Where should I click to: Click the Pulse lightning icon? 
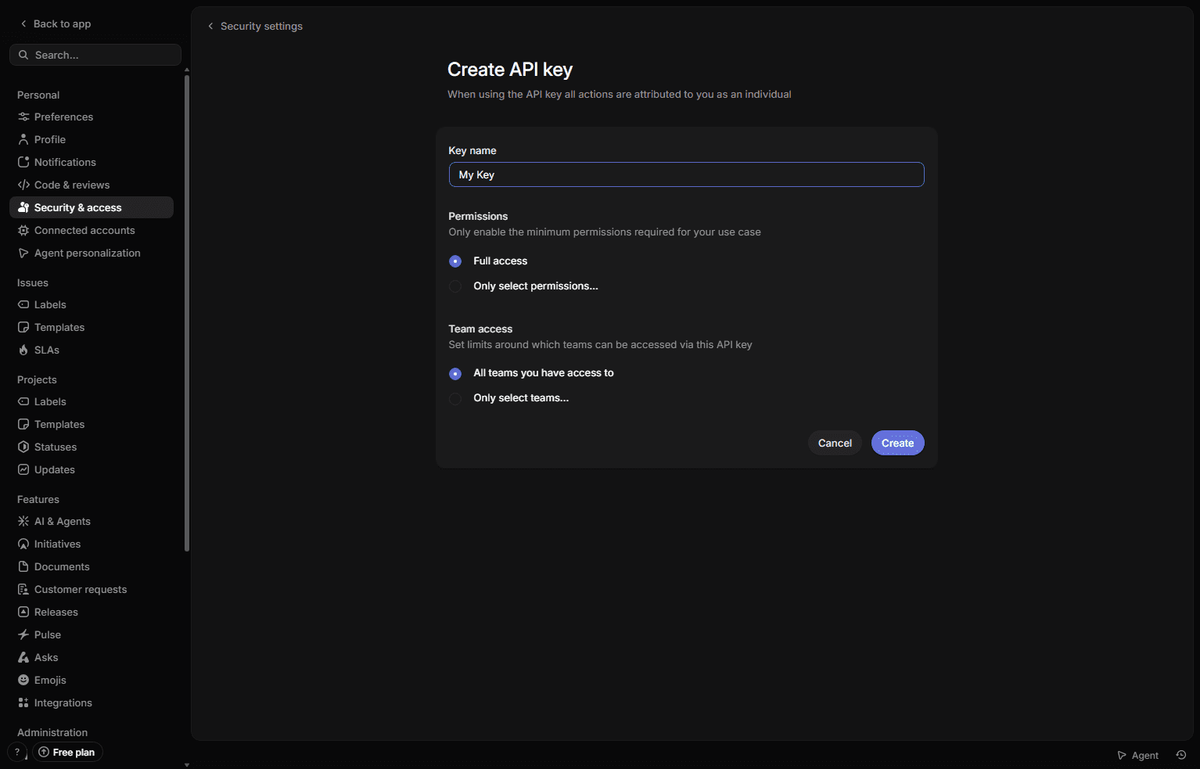coord(24,635)
